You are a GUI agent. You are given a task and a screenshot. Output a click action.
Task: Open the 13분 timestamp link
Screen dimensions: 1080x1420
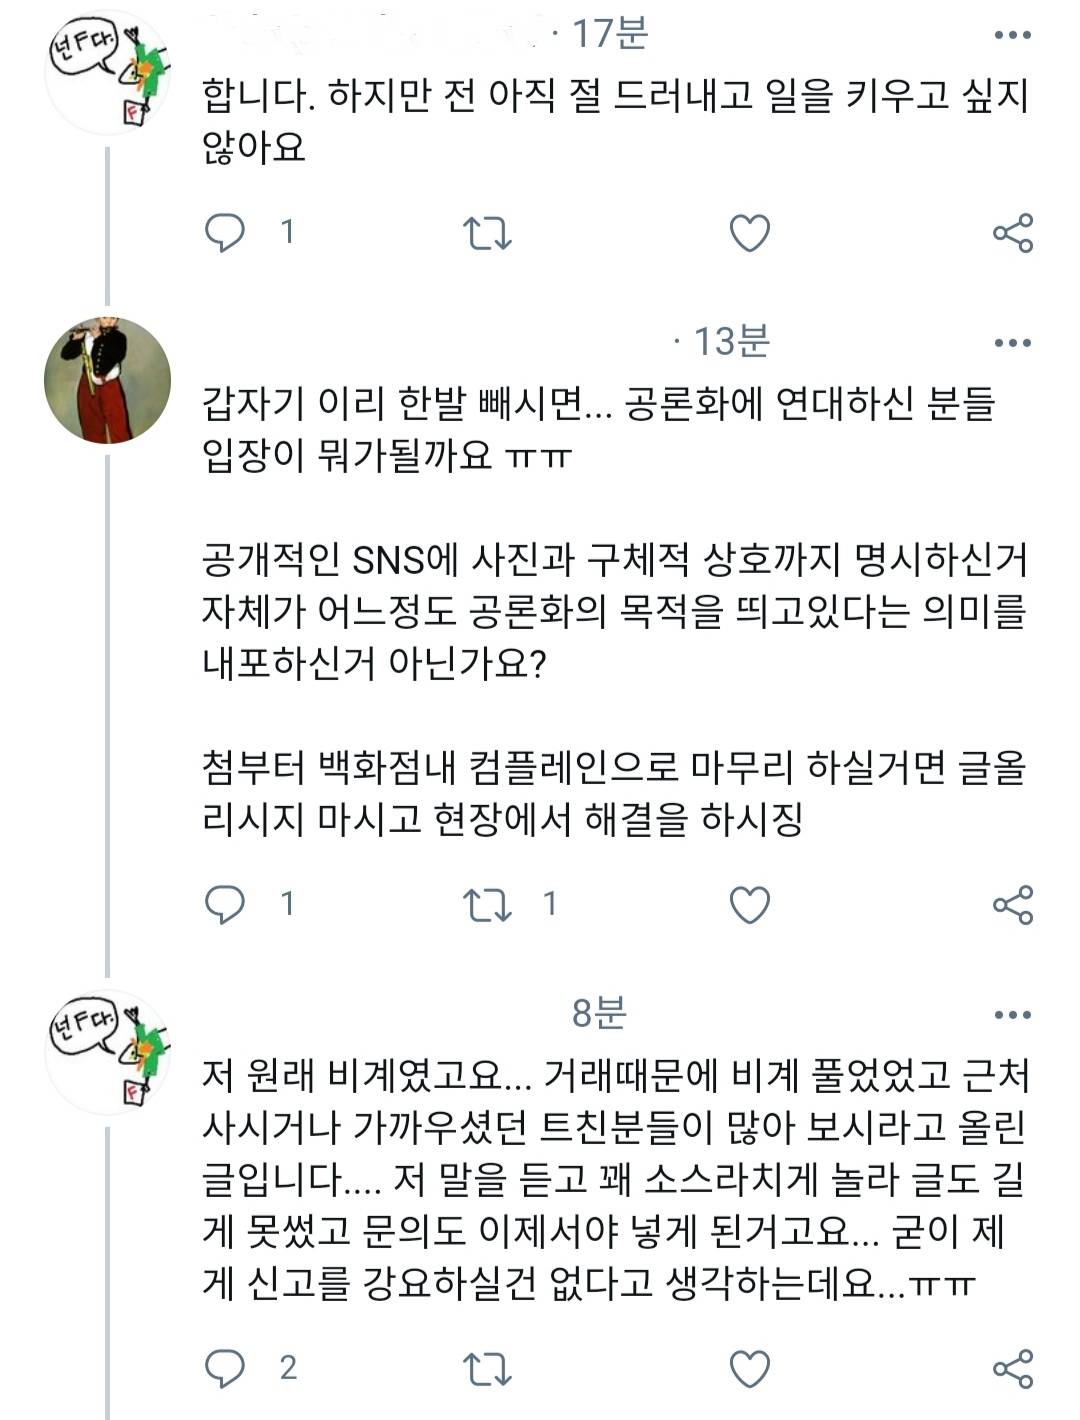[x=731, y=342]
